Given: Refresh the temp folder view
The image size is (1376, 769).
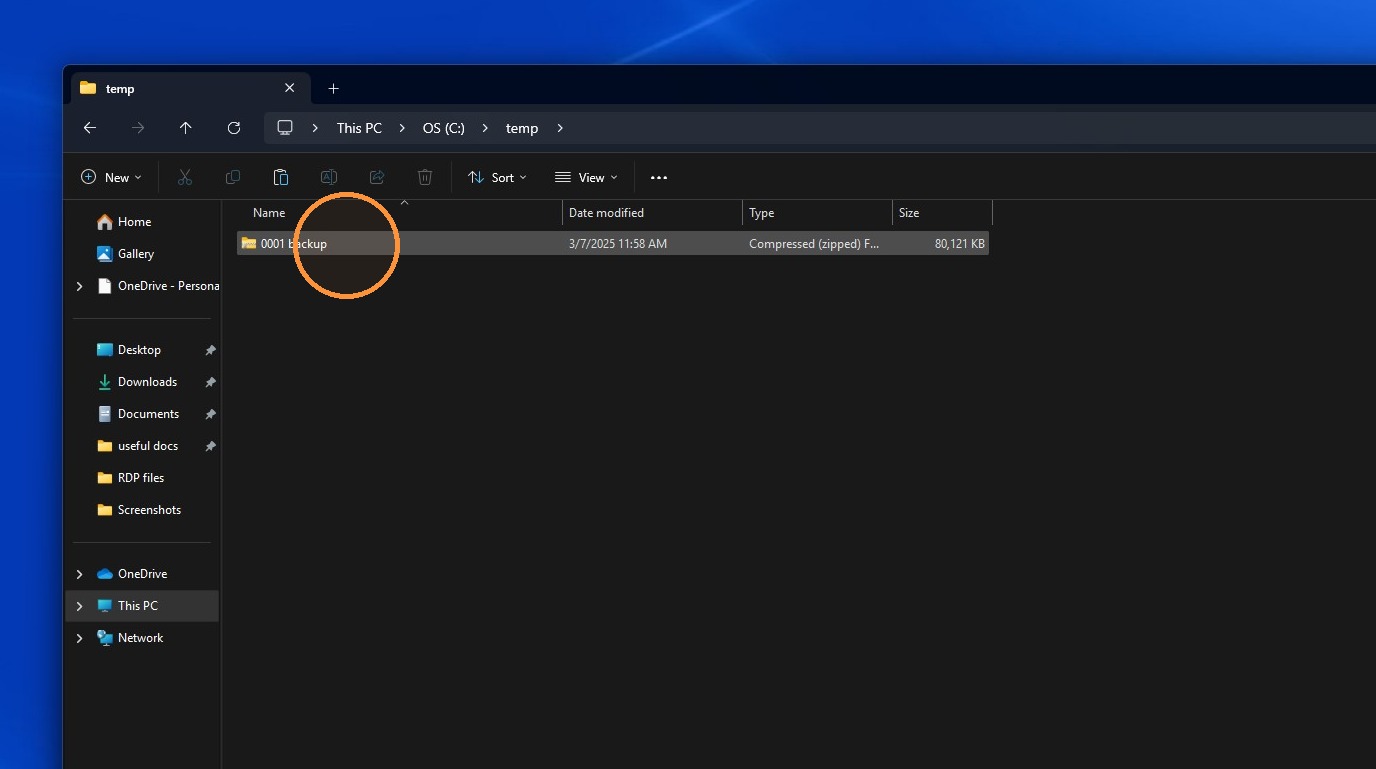Looking at the screenshot, I should (234, 128).
